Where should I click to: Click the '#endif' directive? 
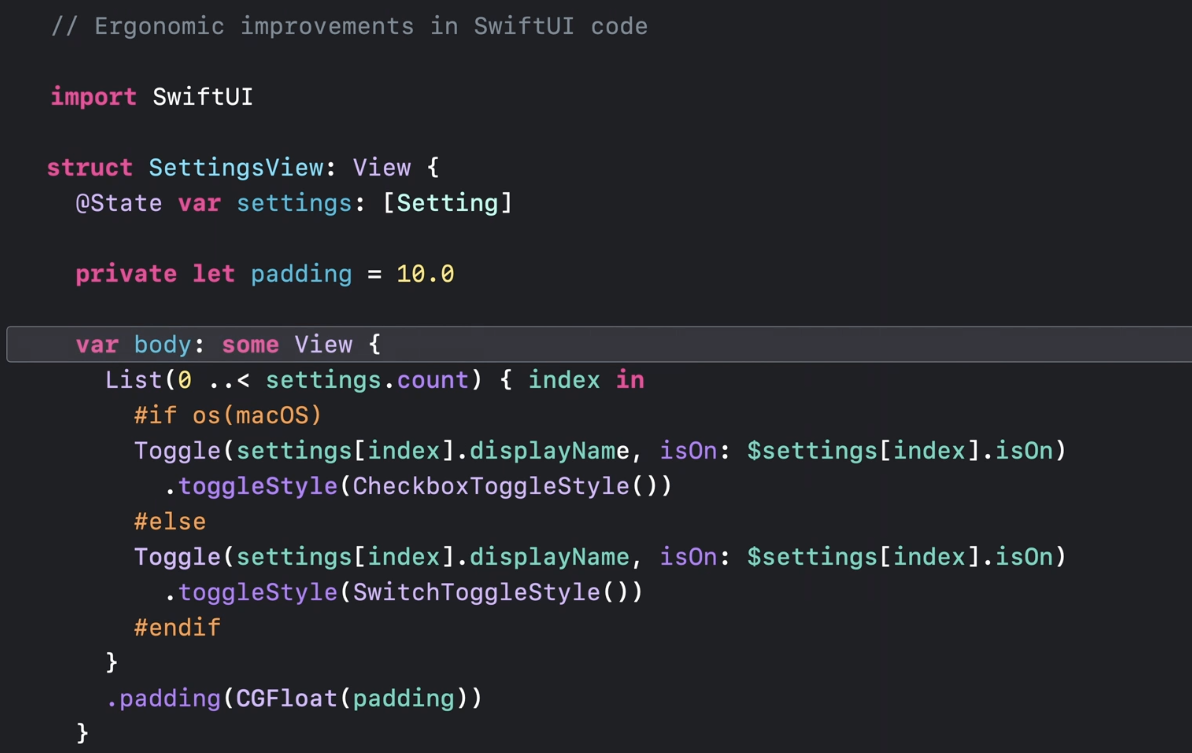177,628
